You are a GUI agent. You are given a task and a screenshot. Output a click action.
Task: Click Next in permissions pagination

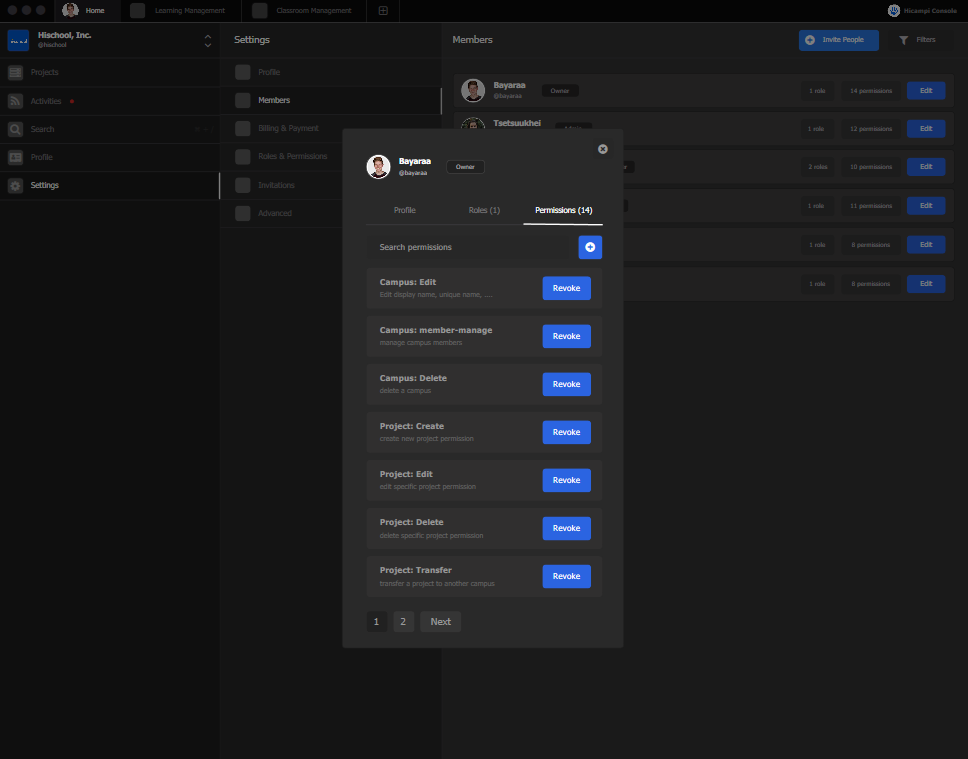coord(440,621)
